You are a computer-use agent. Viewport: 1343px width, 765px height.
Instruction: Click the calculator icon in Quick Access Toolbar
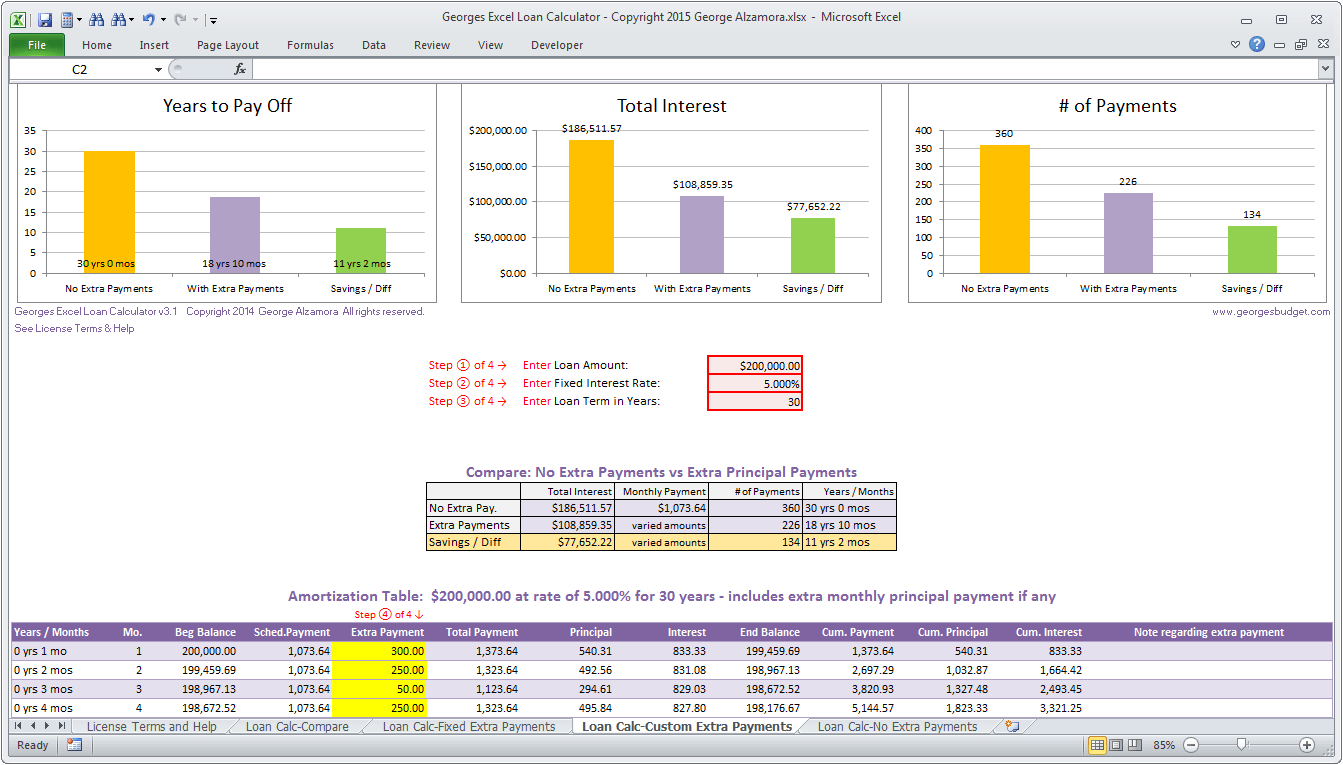(x=67, y=19)
